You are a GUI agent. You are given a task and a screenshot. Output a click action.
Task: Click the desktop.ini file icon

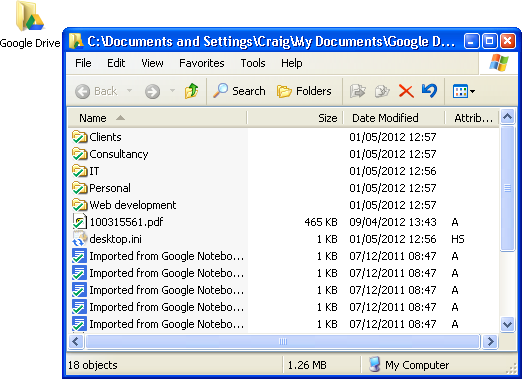click(80, 239)
